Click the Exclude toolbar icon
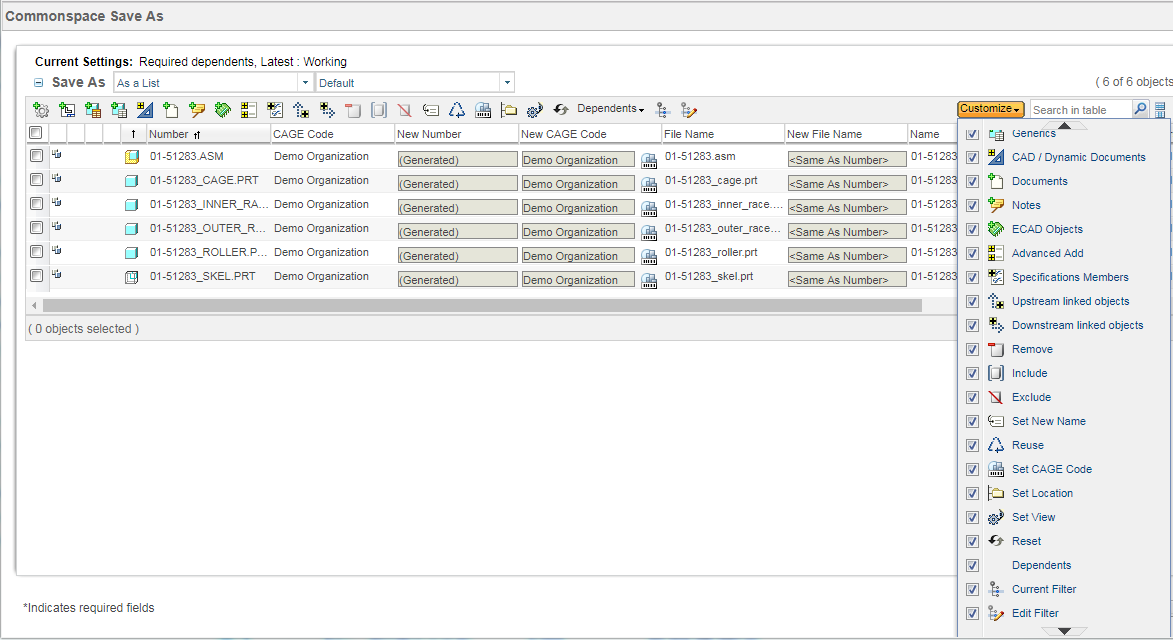1173x640 pixels. [x=405, y=110]
